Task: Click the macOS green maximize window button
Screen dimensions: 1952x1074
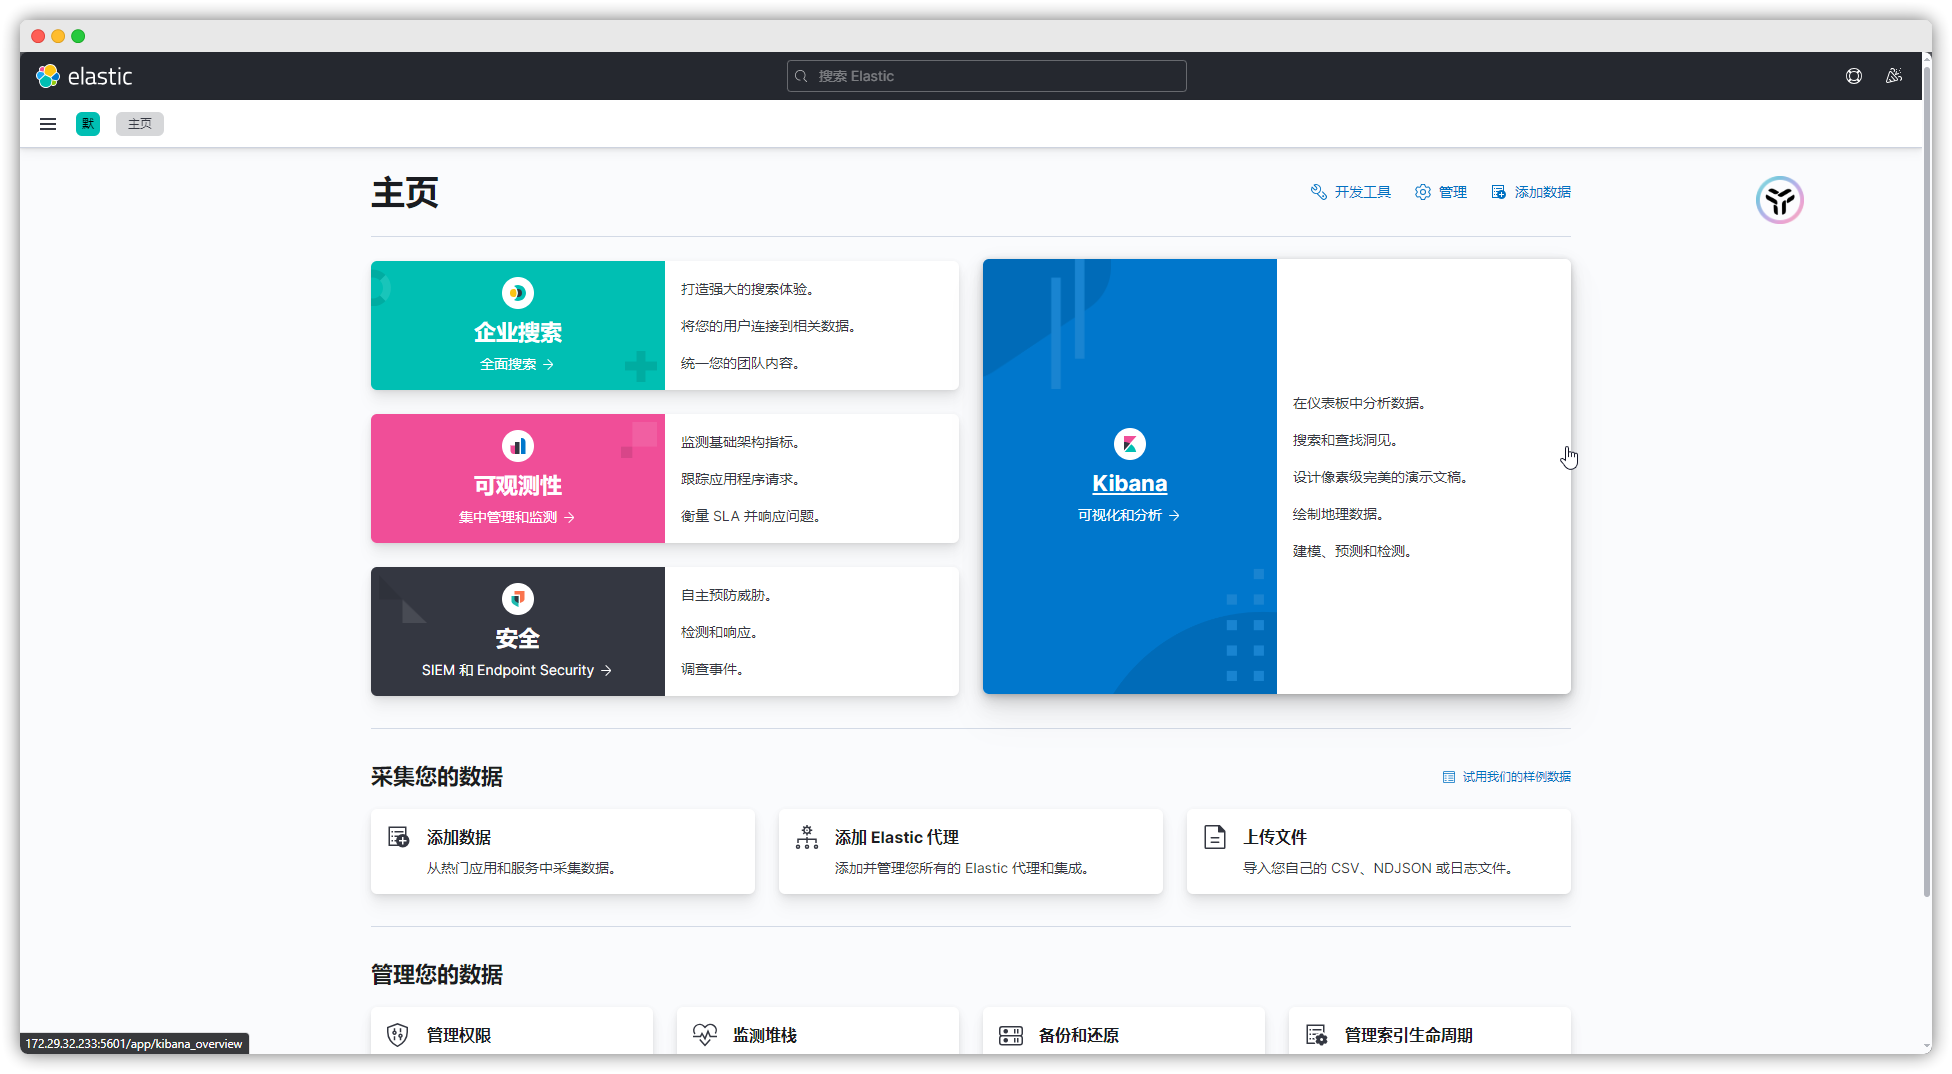Action: click(78, 36)
